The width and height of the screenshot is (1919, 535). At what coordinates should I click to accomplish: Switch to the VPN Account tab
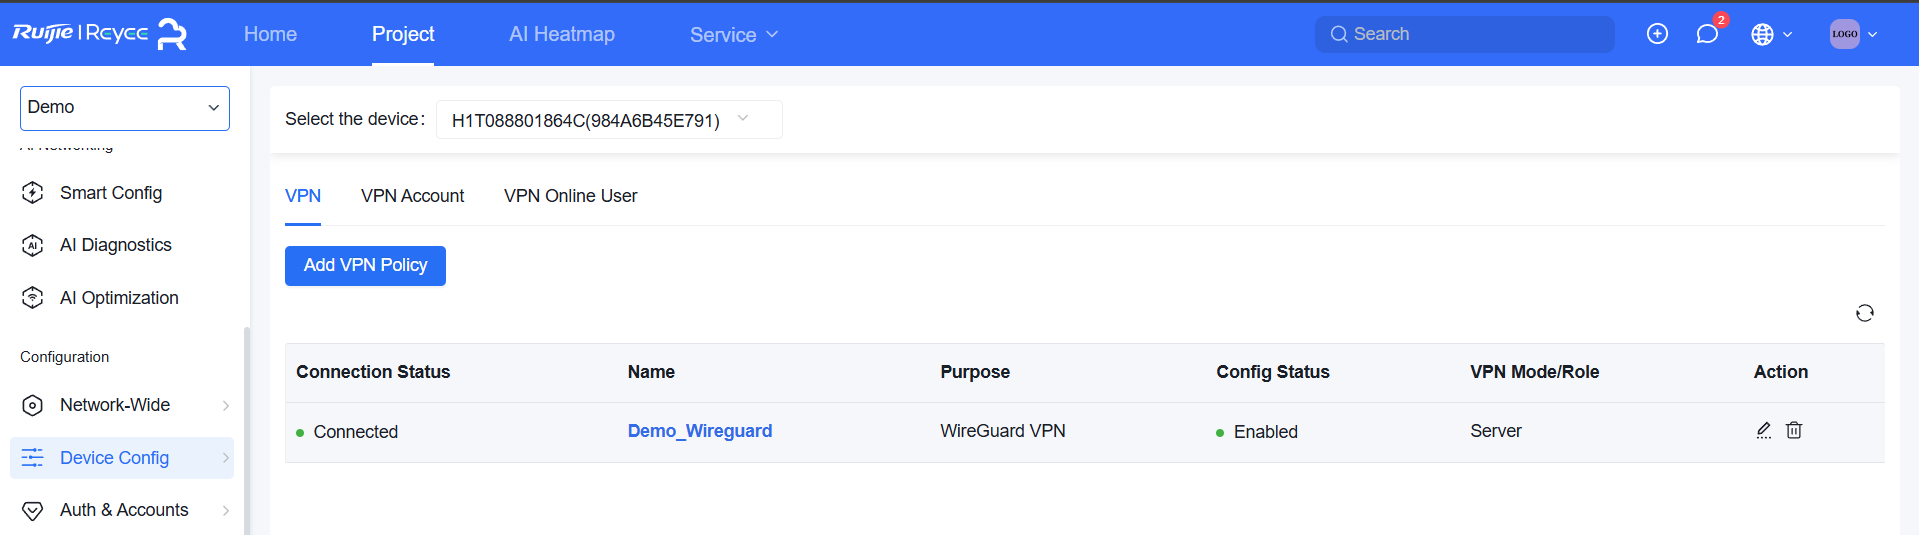[412, 196]
